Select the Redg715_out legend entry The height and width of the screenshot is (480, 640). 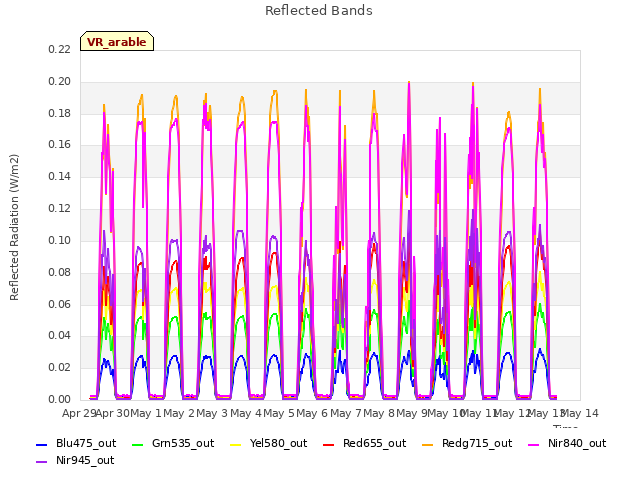click(x=467, y=443)
